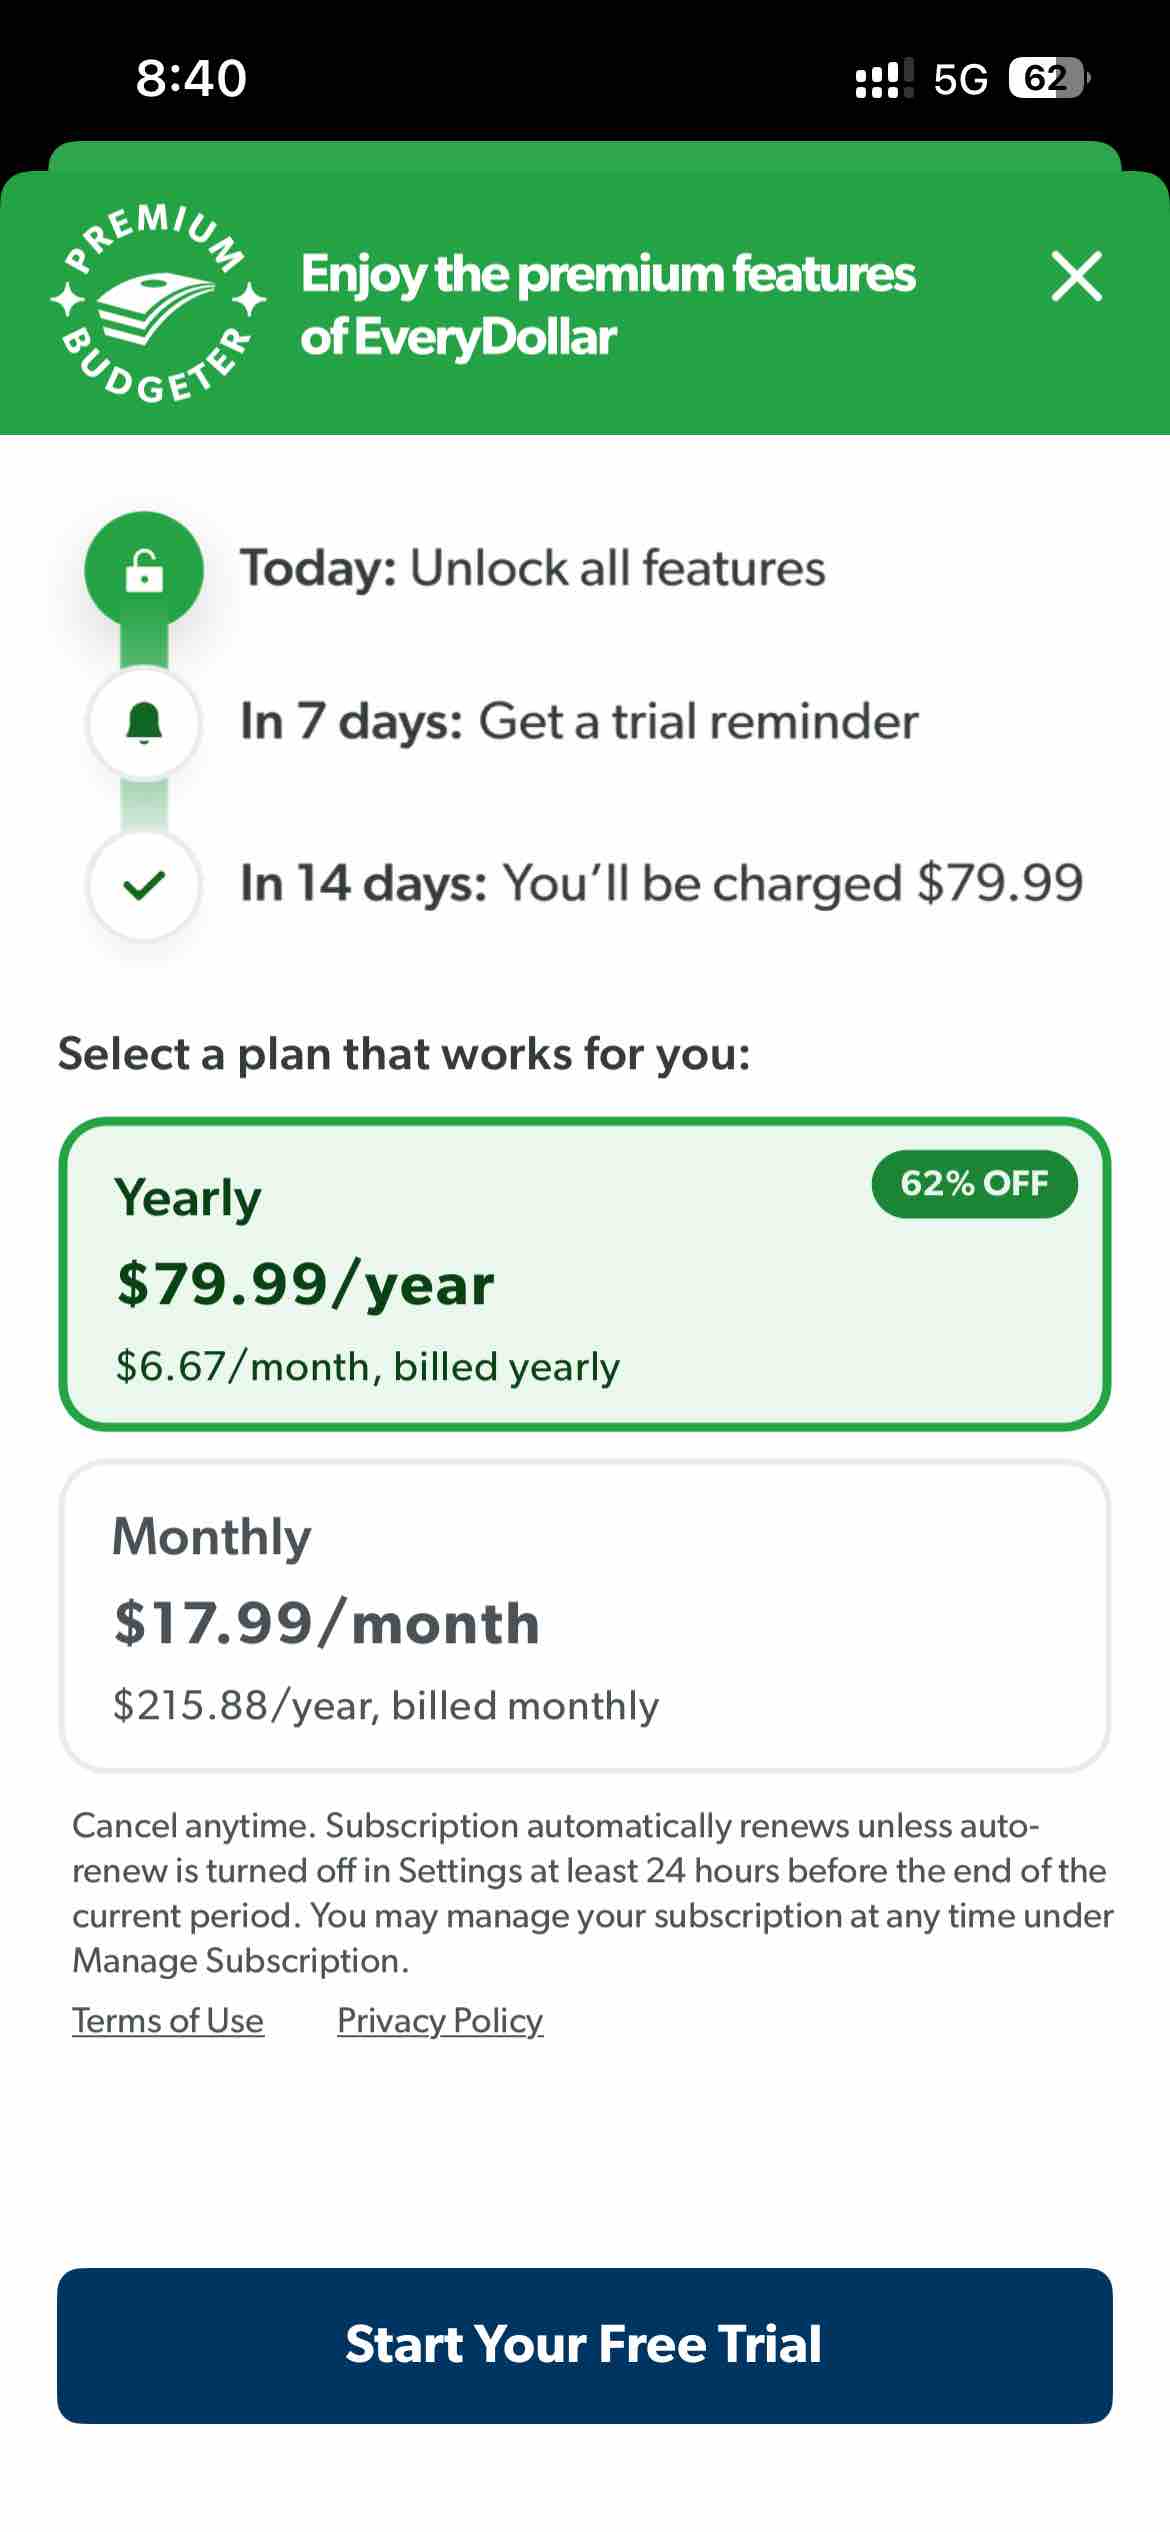Viewport: 1170px width, 2532px height.
Task: Tap Start Your Free Trial
Action: (x=585, y=2345)
